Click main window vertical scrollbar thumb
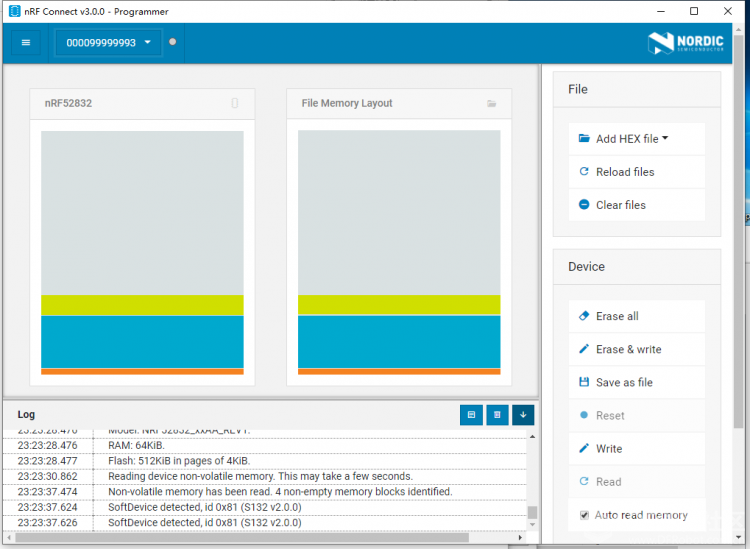 tap(739, 232)
